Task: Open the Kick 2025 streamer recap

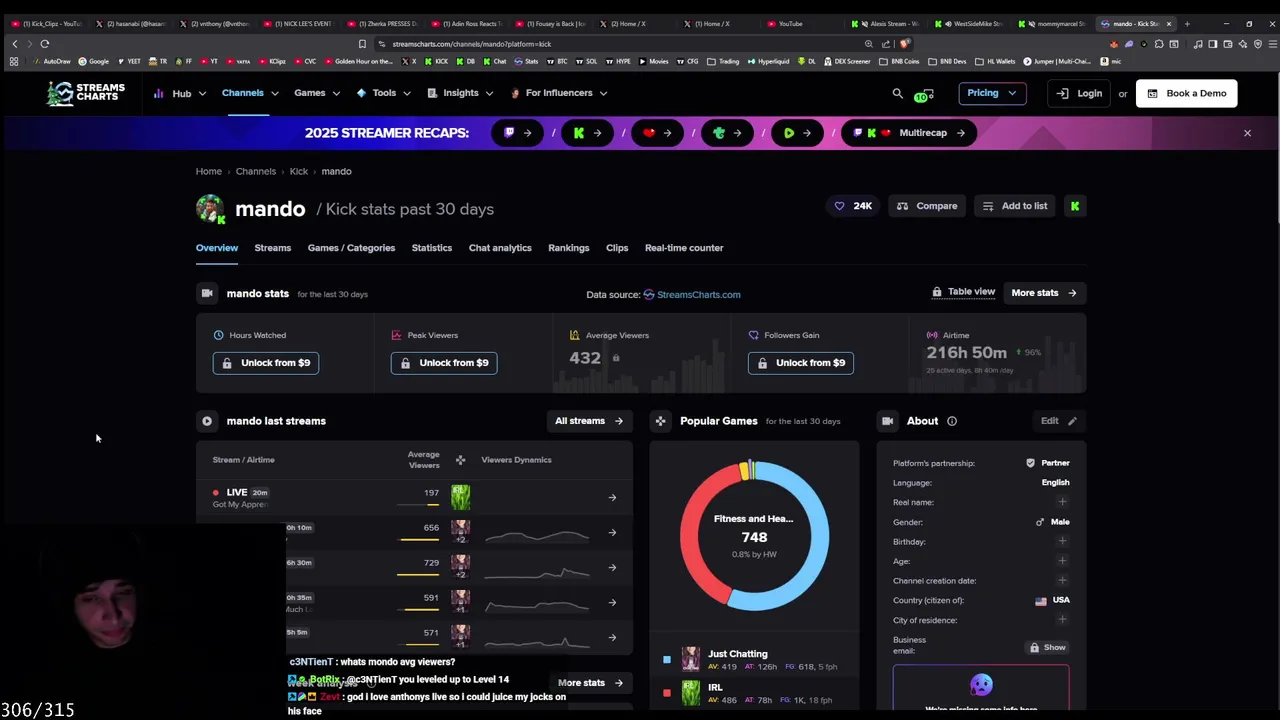Action: (x=588, y=133)
